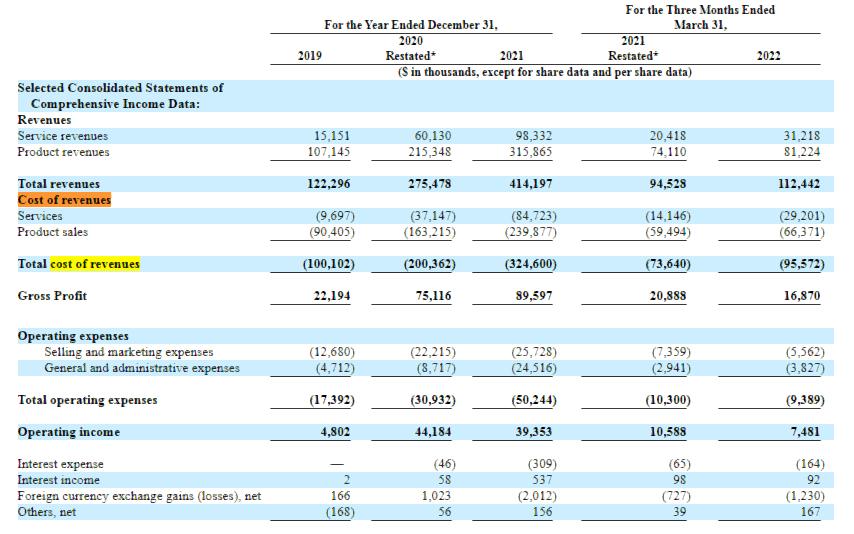Click the 'Product revenues' row label
Viewport: 854px width, 534px height.
[63, 152]
